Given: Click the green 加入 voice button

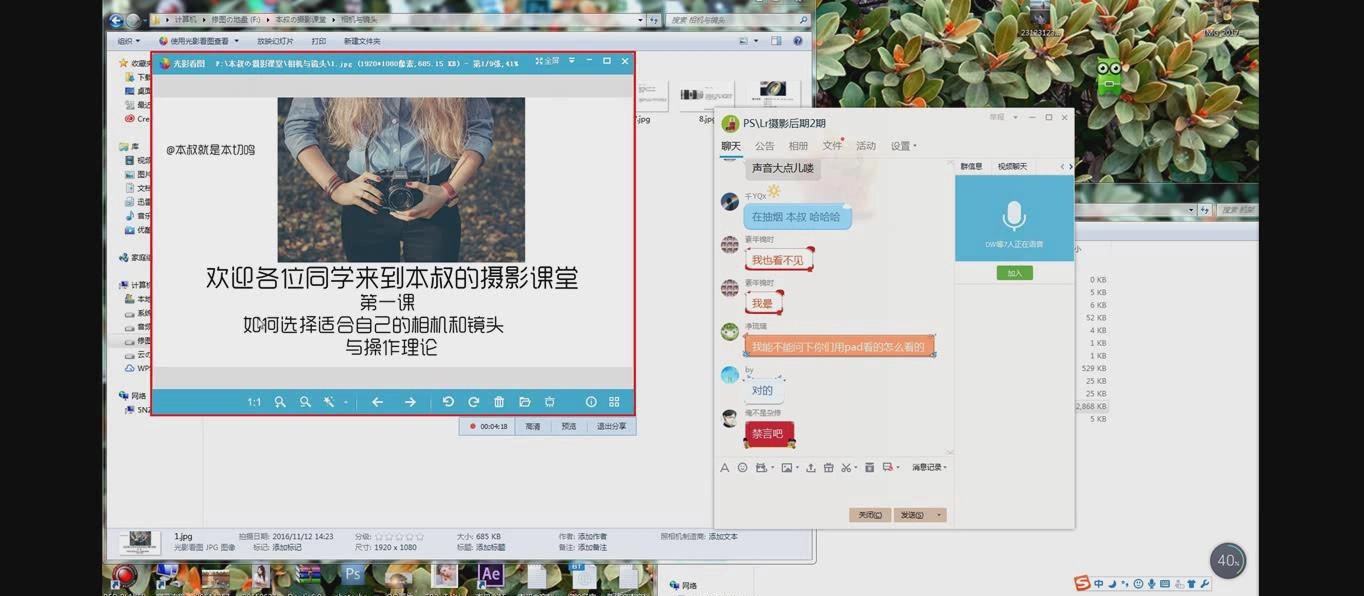Looking at the screenshot, I should tap(1014, 273).
